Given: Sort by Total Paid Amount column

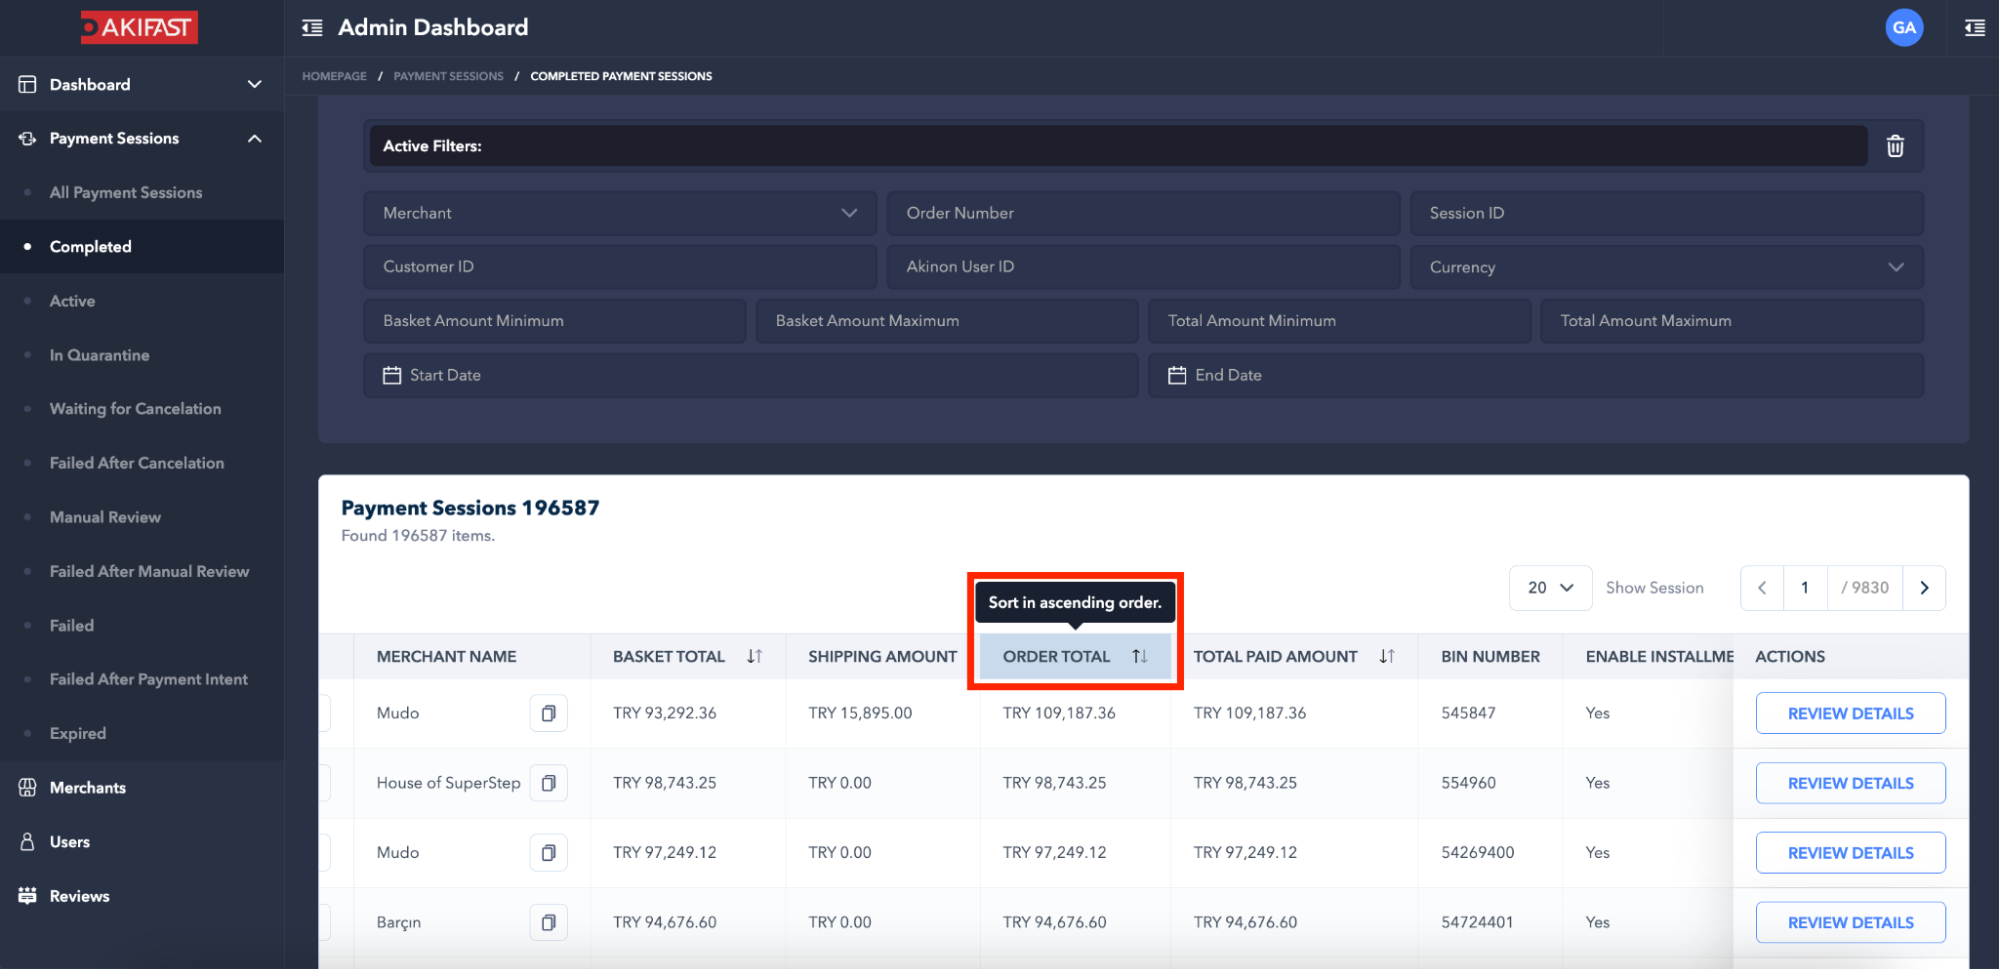Looking at the screenshot, I should [x=1386, y=656].
